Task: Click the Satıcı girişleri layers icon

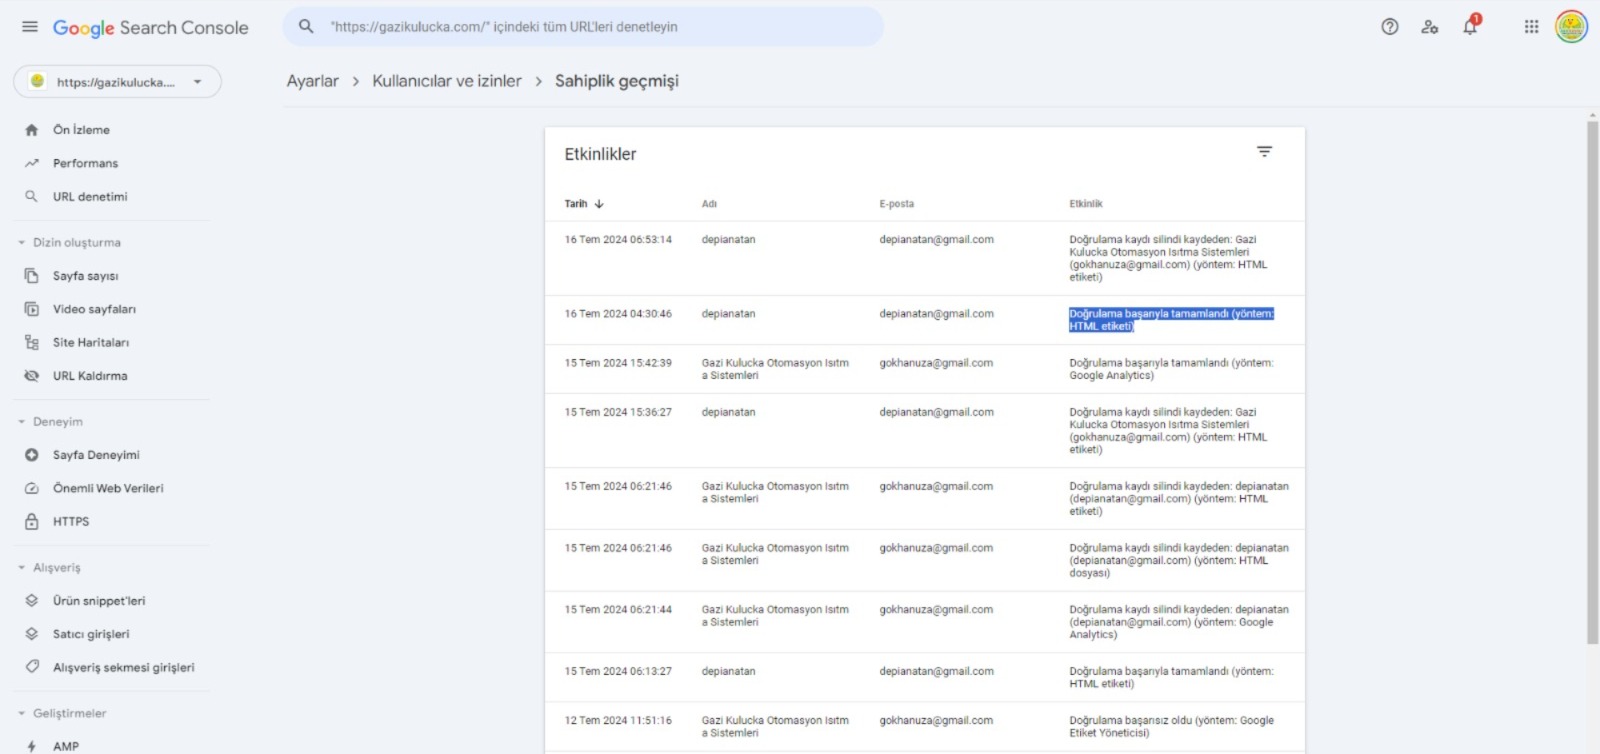Action: pos(32,634)
